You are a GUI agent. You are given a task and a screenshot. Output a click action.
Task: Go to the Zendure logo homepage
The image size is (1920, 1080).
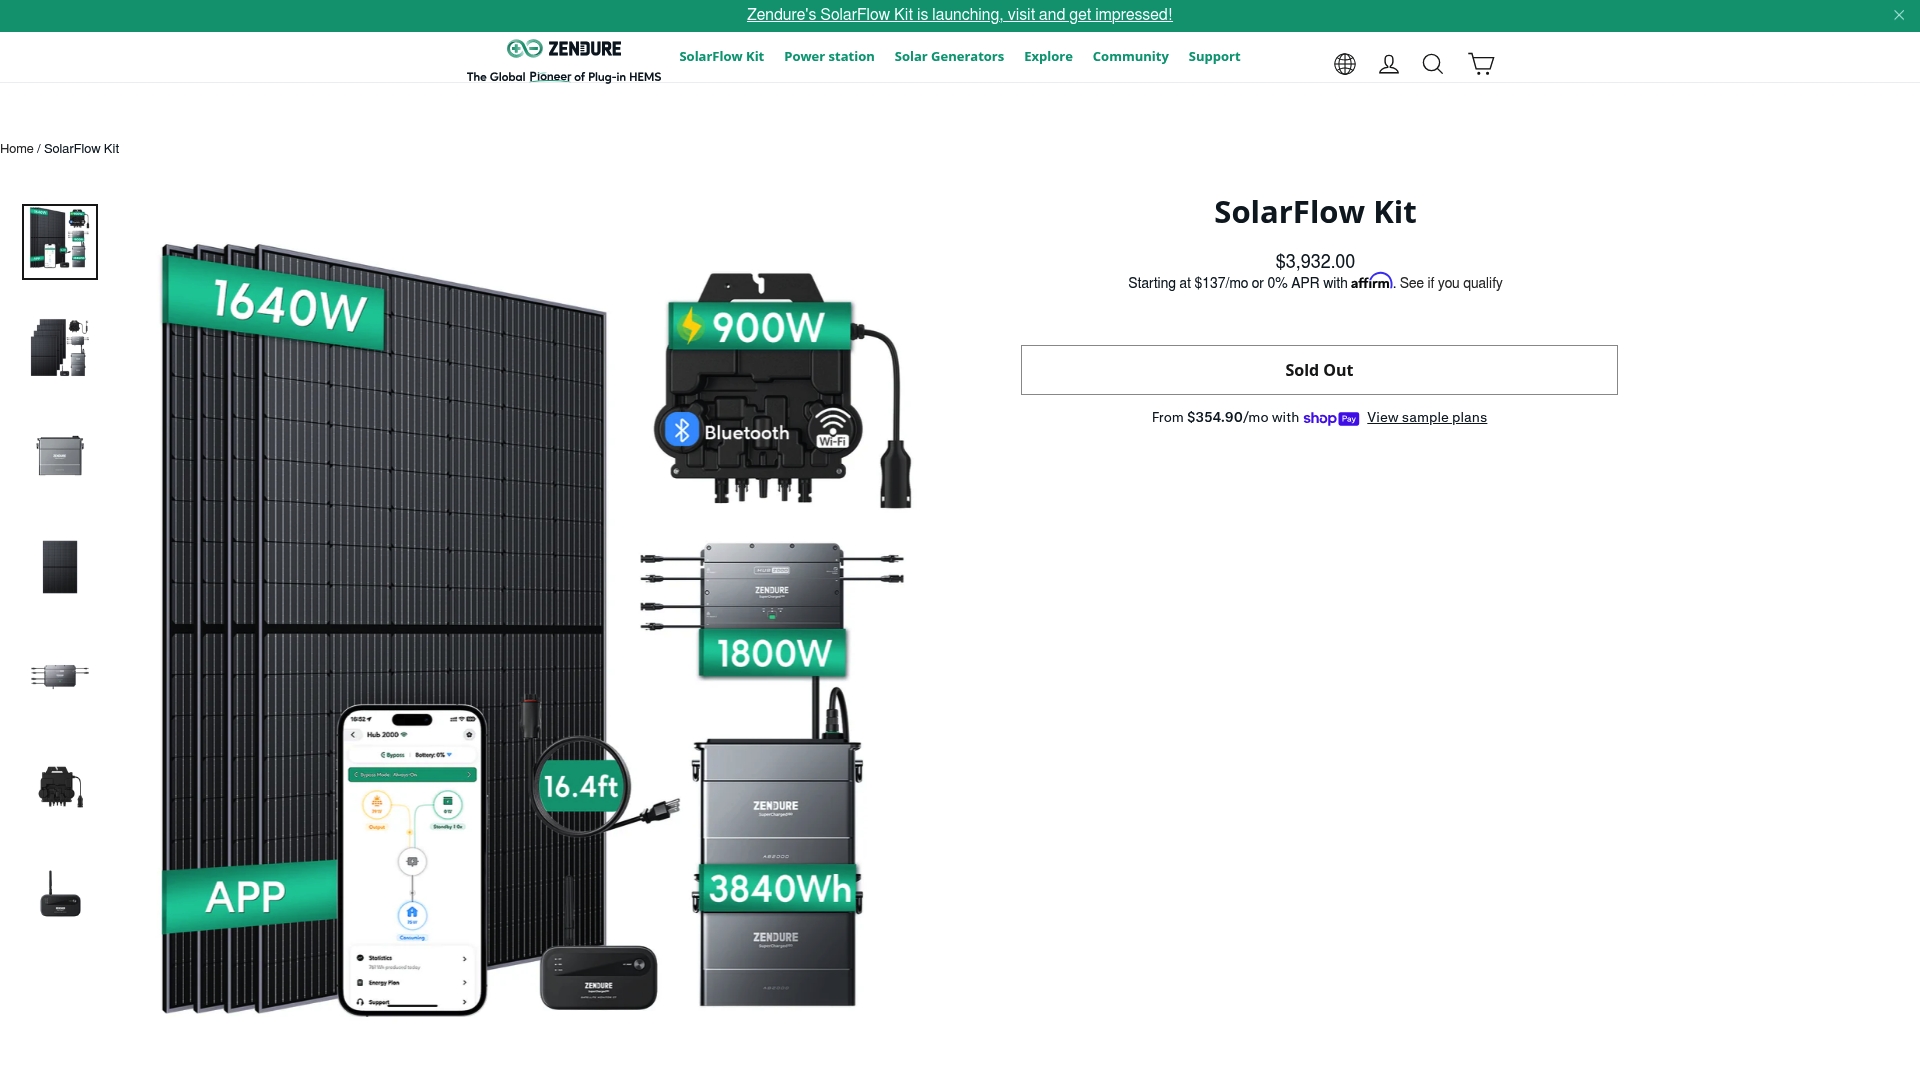pos(564,60)
